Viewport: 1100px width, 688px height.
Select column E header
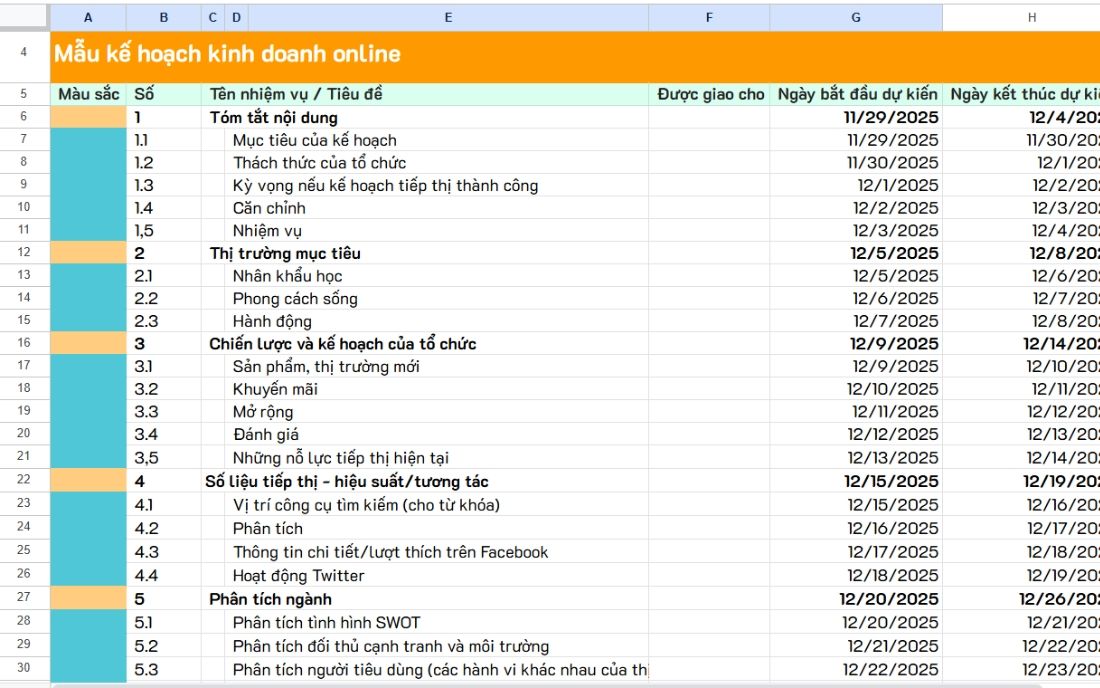[x=448, y=18]
